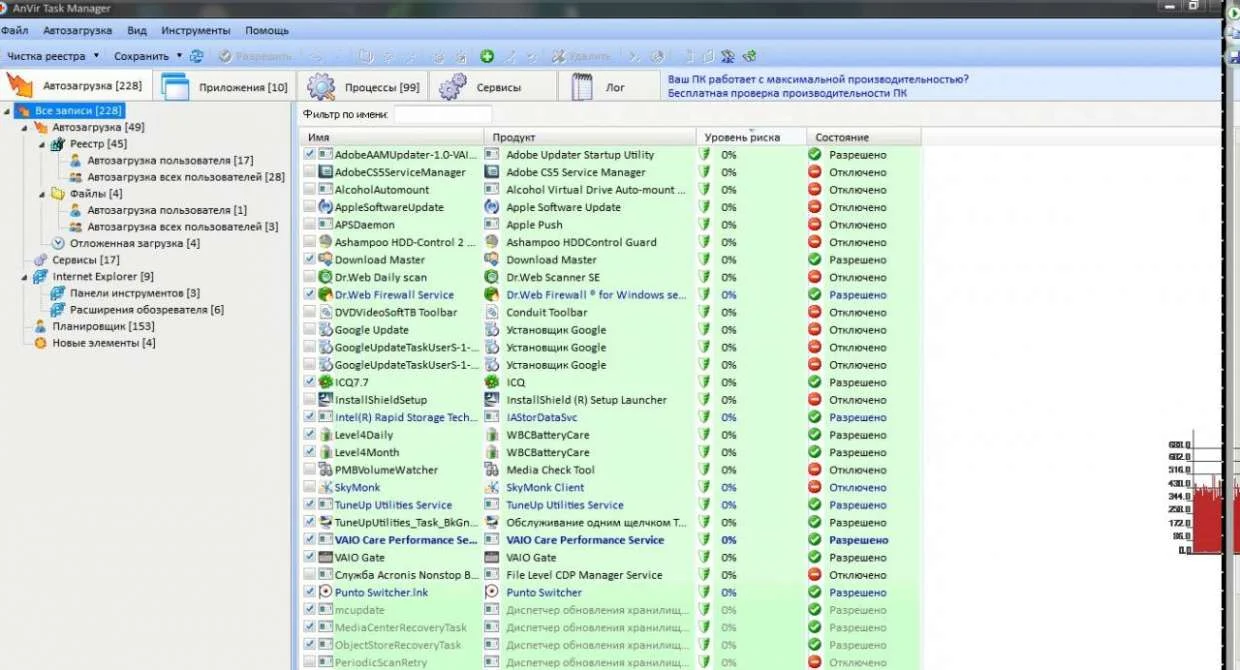1240x670 pixels.
Task: Click the Level4Daily battery icon
Action: 325,435
